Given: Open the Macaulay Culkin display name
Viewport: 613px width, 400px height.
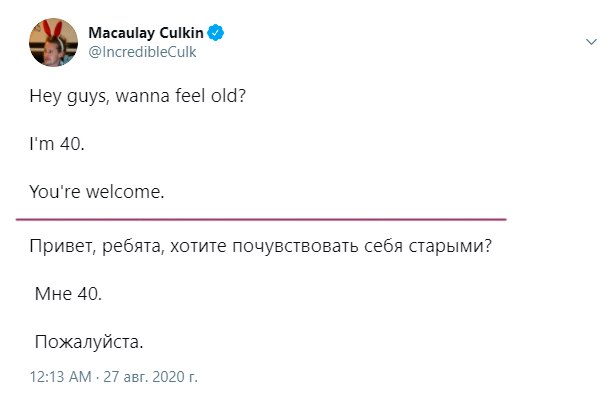Looking at the screenshot, I should click(x=146, y=33).
